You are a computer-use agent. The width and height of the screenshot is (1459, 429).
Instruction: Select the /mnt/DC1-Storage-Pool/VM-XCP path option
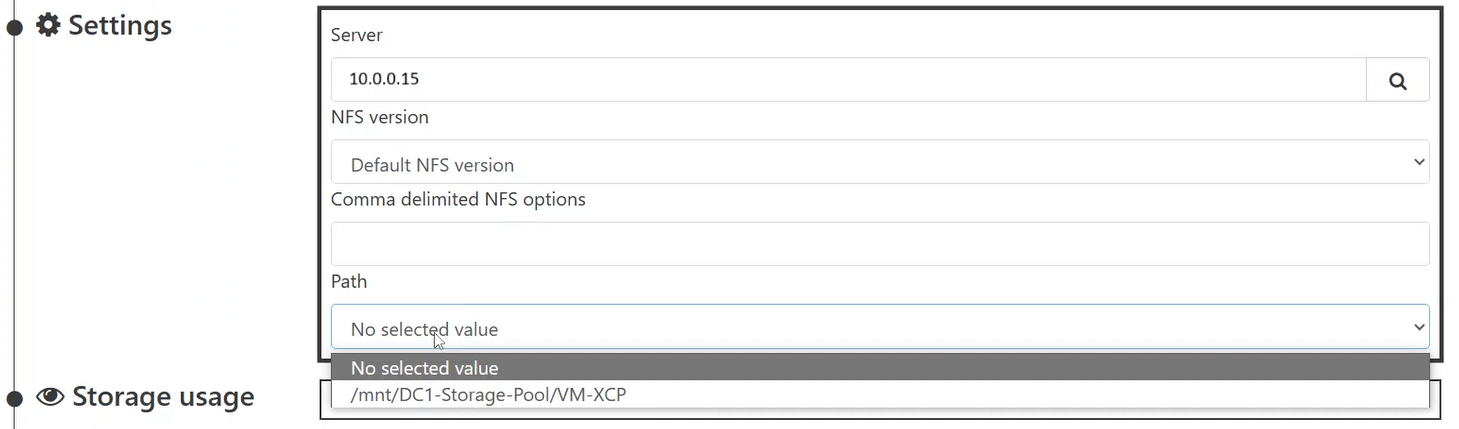click(488, 395)
